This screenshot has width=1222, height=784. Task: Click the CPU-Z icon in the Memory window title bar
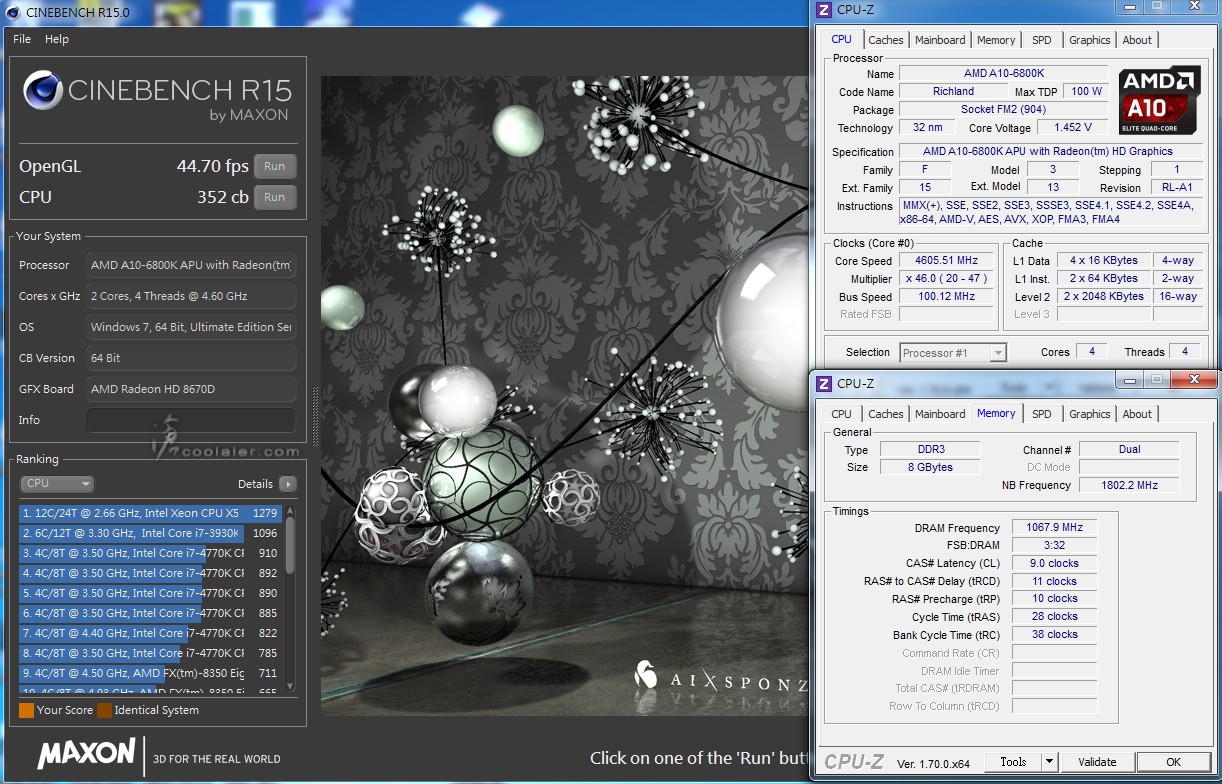click(824, 383)
